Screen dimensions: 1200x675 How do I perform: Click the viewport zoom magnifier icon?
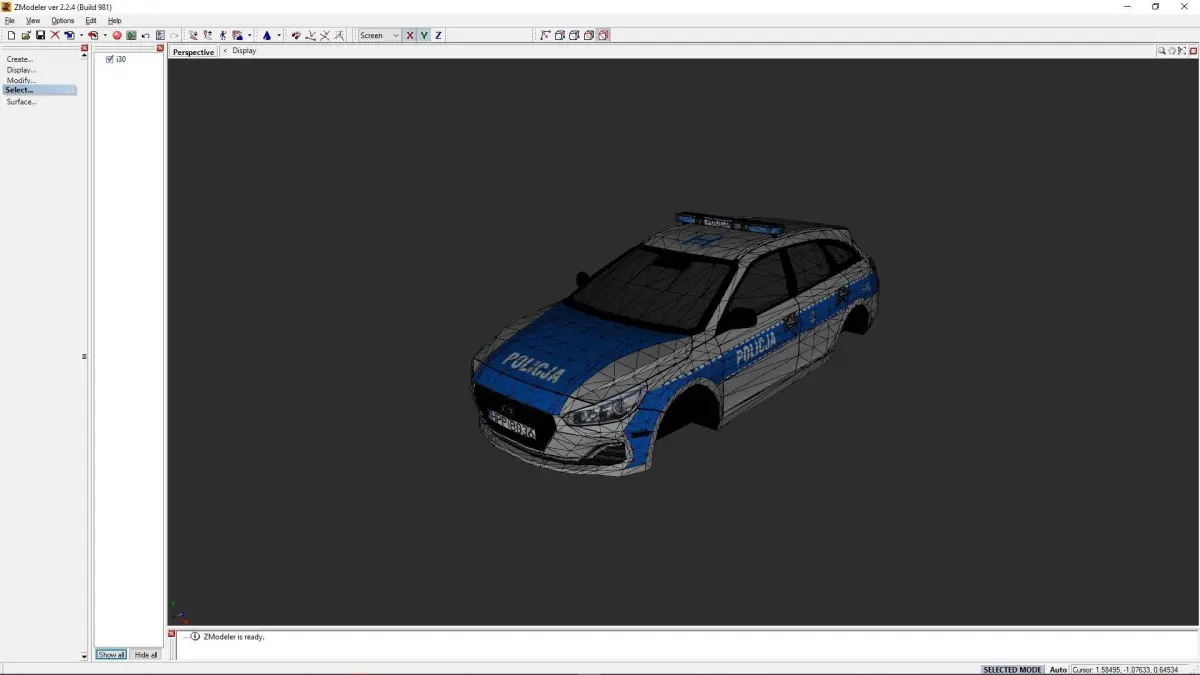1162,51
